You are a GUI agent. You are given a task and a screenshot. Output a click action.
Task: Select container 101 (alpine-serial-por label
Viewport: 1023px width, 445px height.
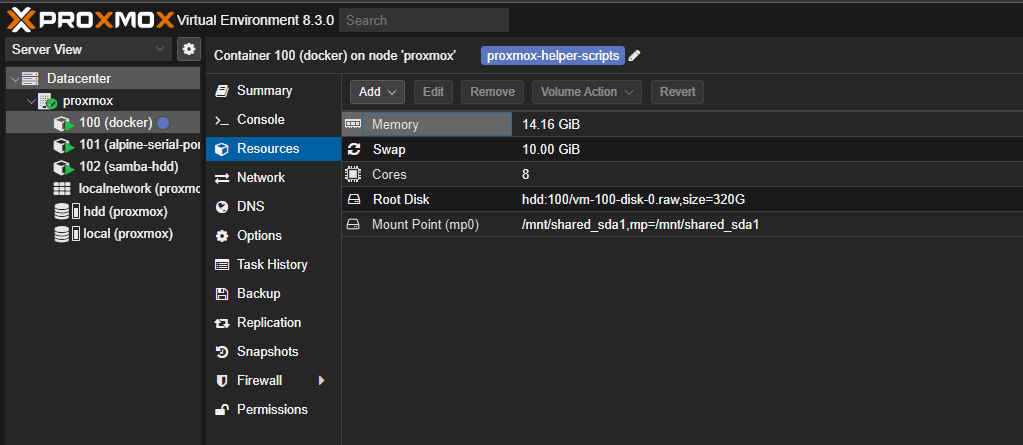139,145
